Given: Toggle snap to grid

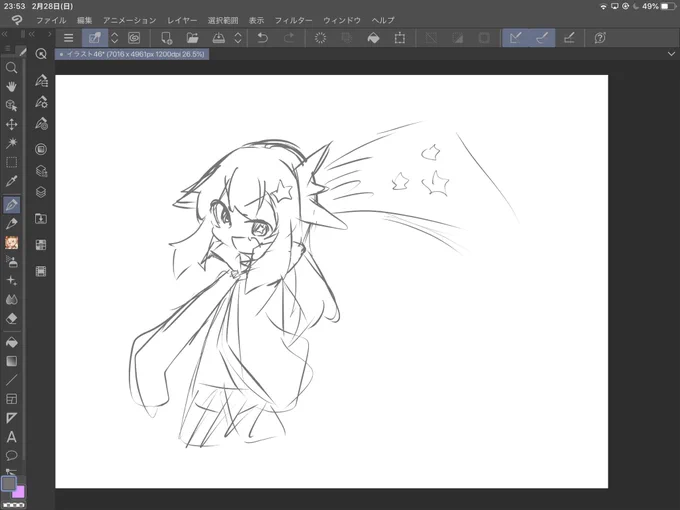Looking at the screenshot, I should (569, 38).
